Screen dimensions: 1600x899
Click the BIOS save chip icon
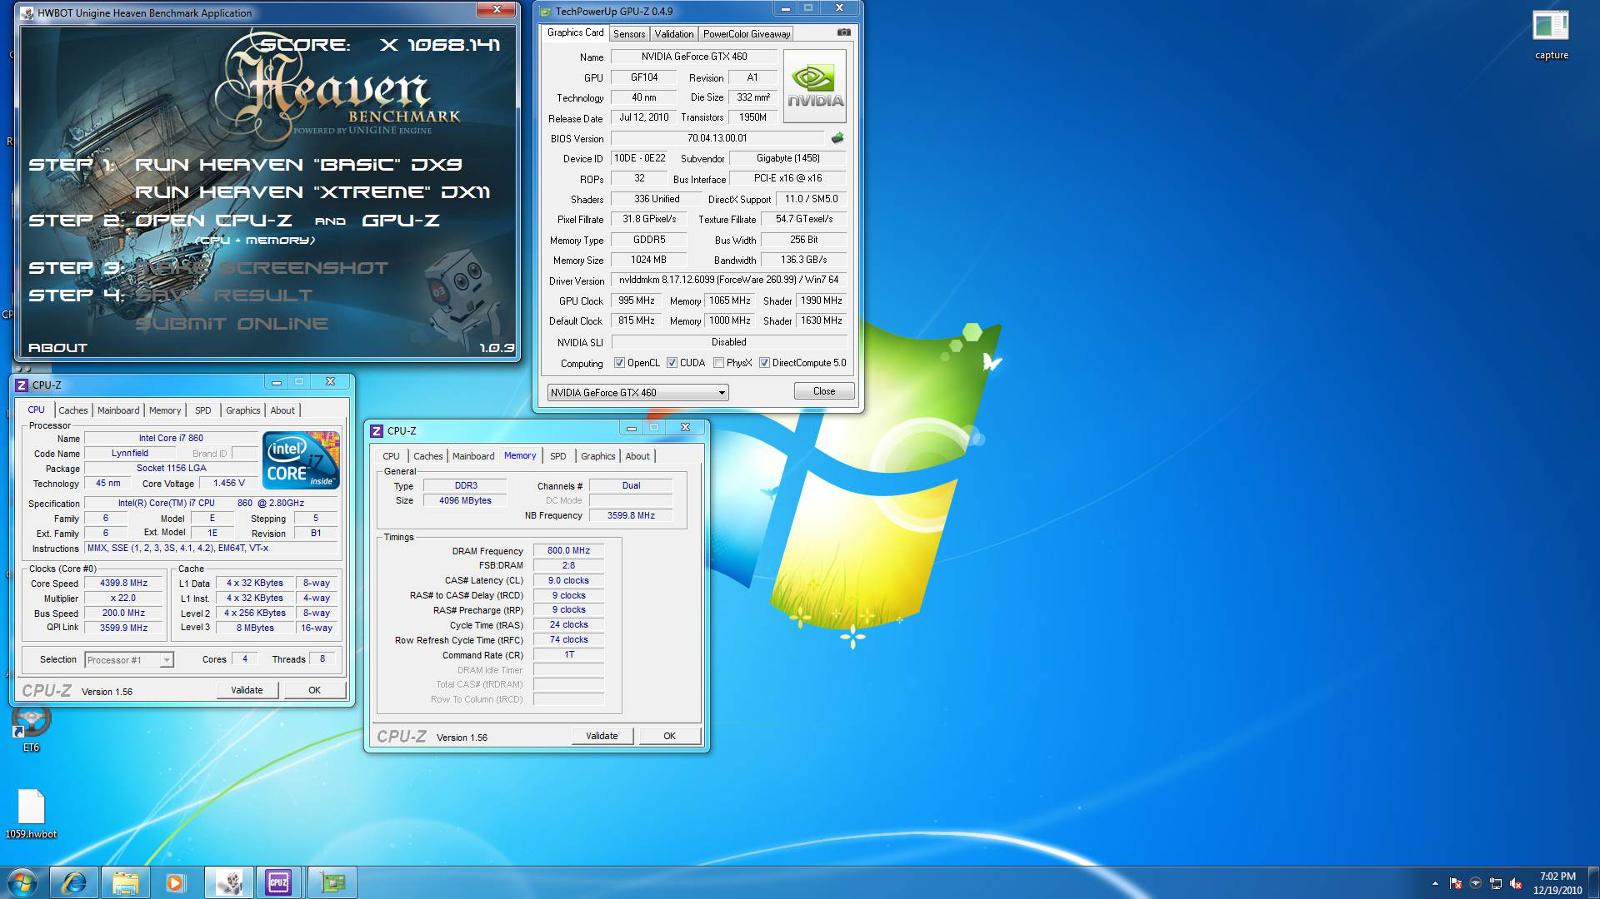pos(838,138)
